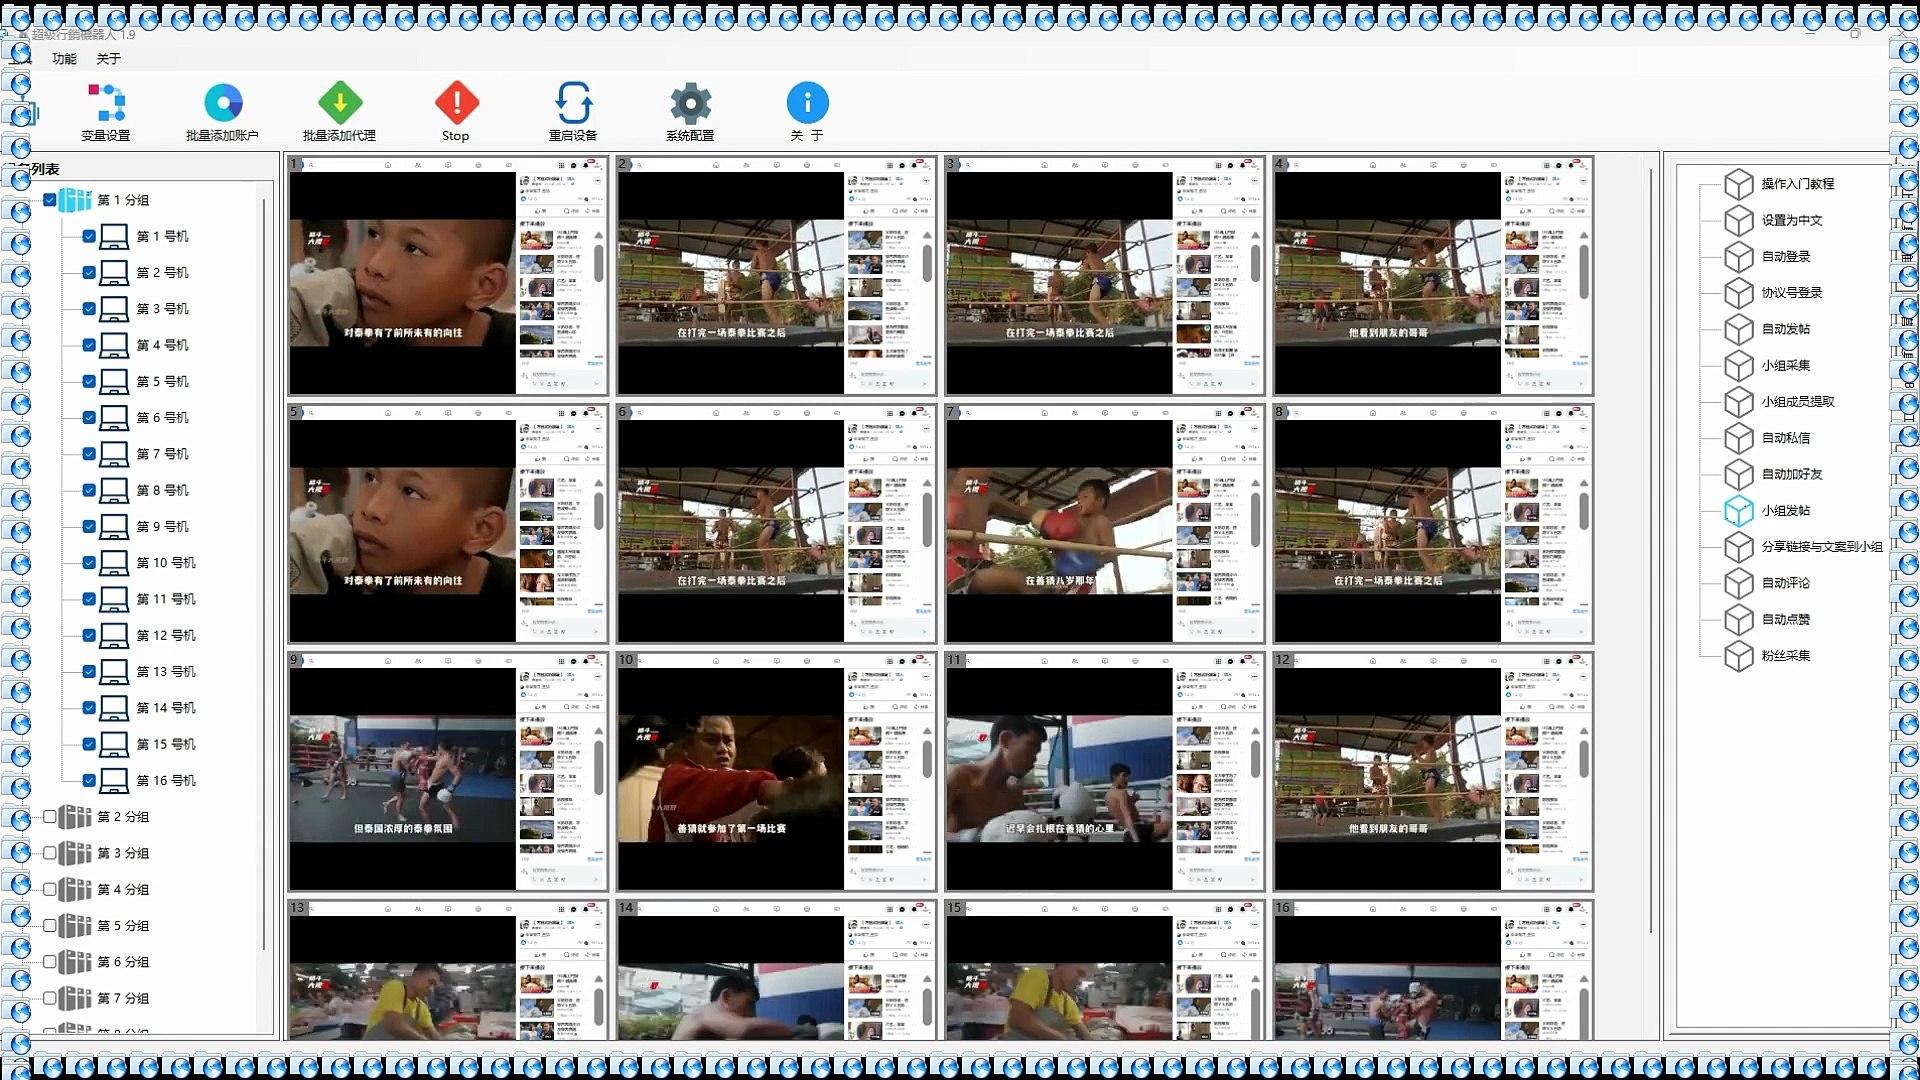Uncheck the 第 1 号机 checkbox
1920x1080 pixels.
pos(89,237)
